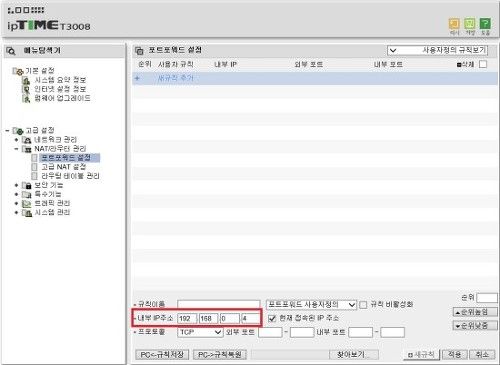This screenshot has height=365, width=500.
Task: Click the 고급 설정 green gear icon
Action: point(18,131)
